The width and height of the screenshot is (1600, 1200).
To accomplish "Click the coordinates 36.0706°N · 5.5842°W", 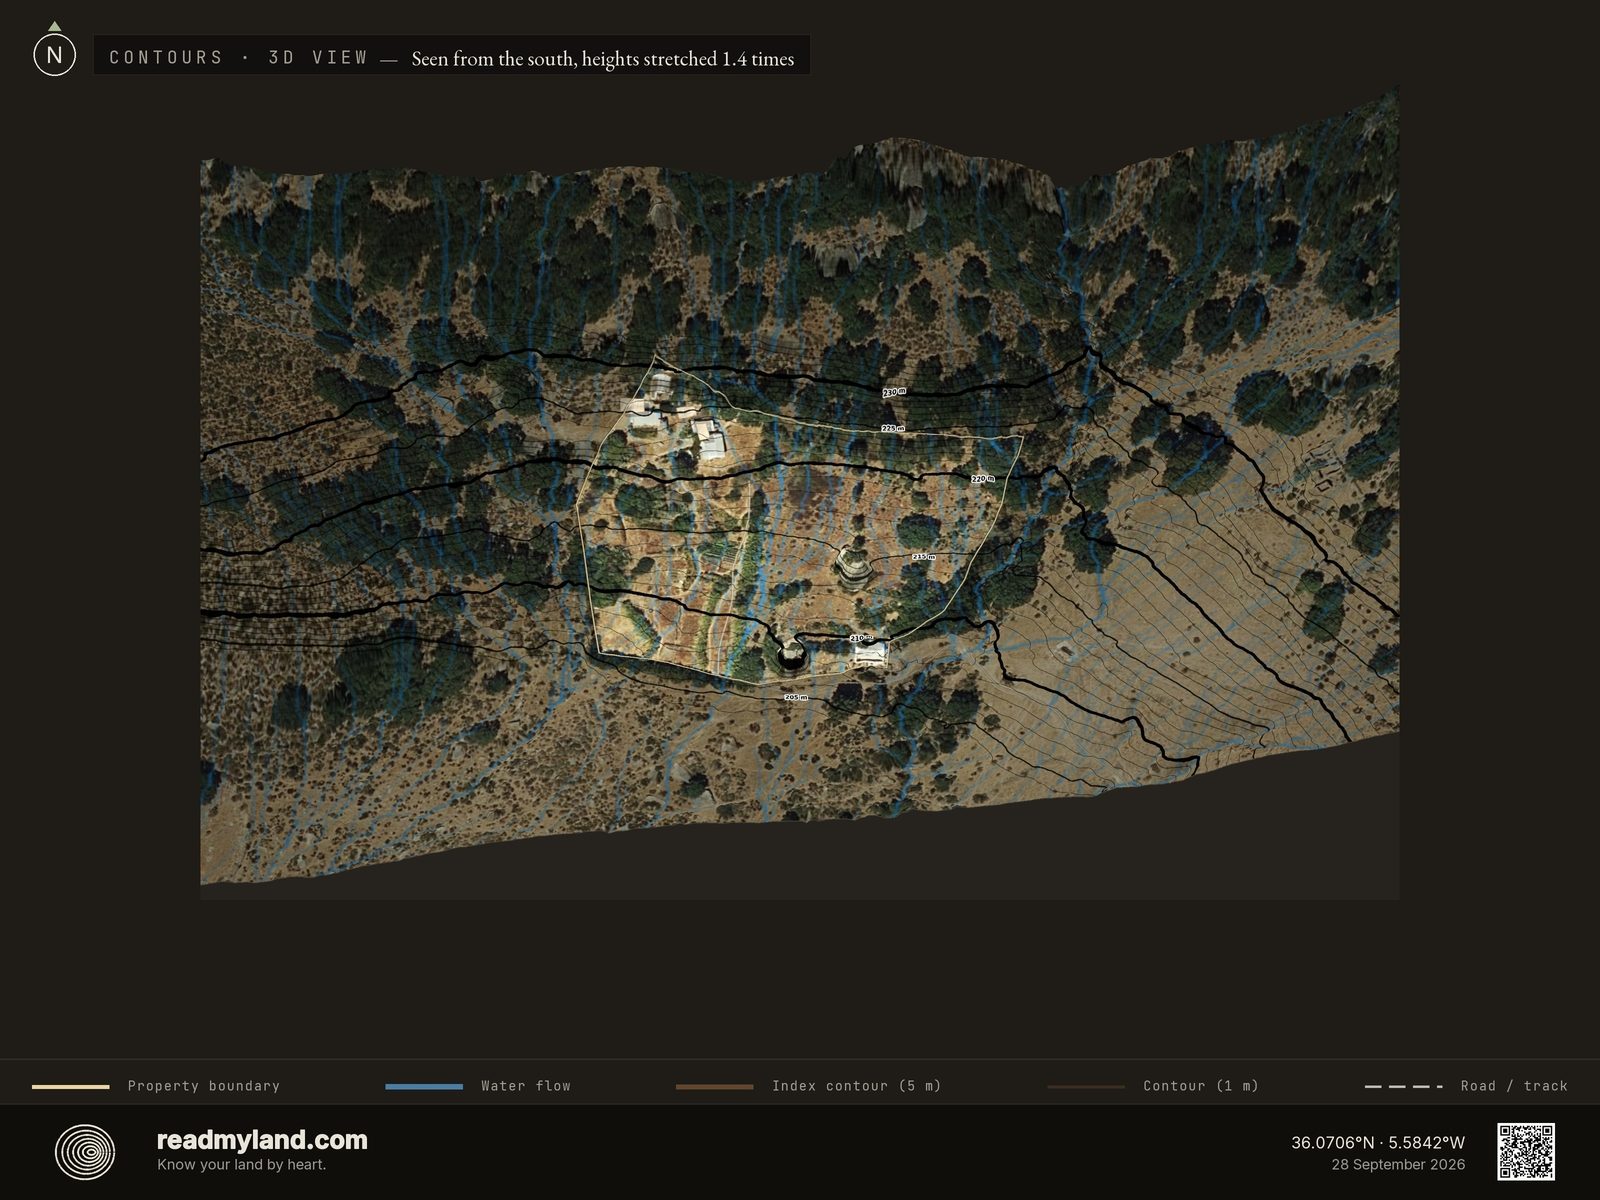I will click(1378, 1142).
